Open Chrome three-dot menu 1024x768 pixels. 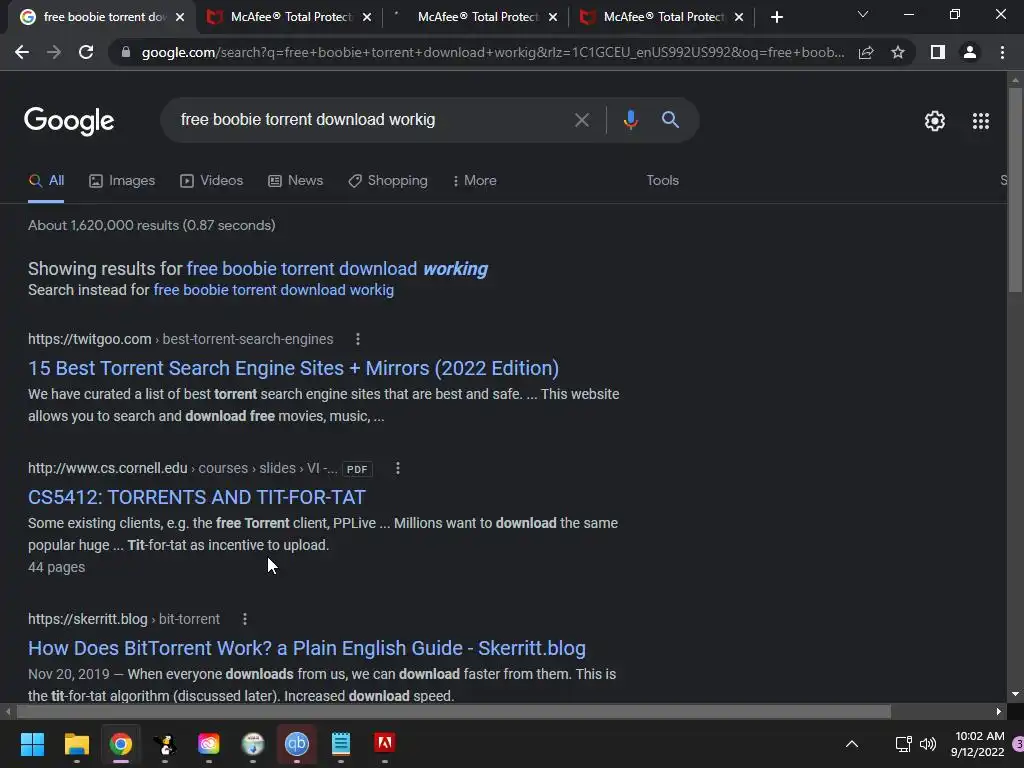pos(1002,52)
